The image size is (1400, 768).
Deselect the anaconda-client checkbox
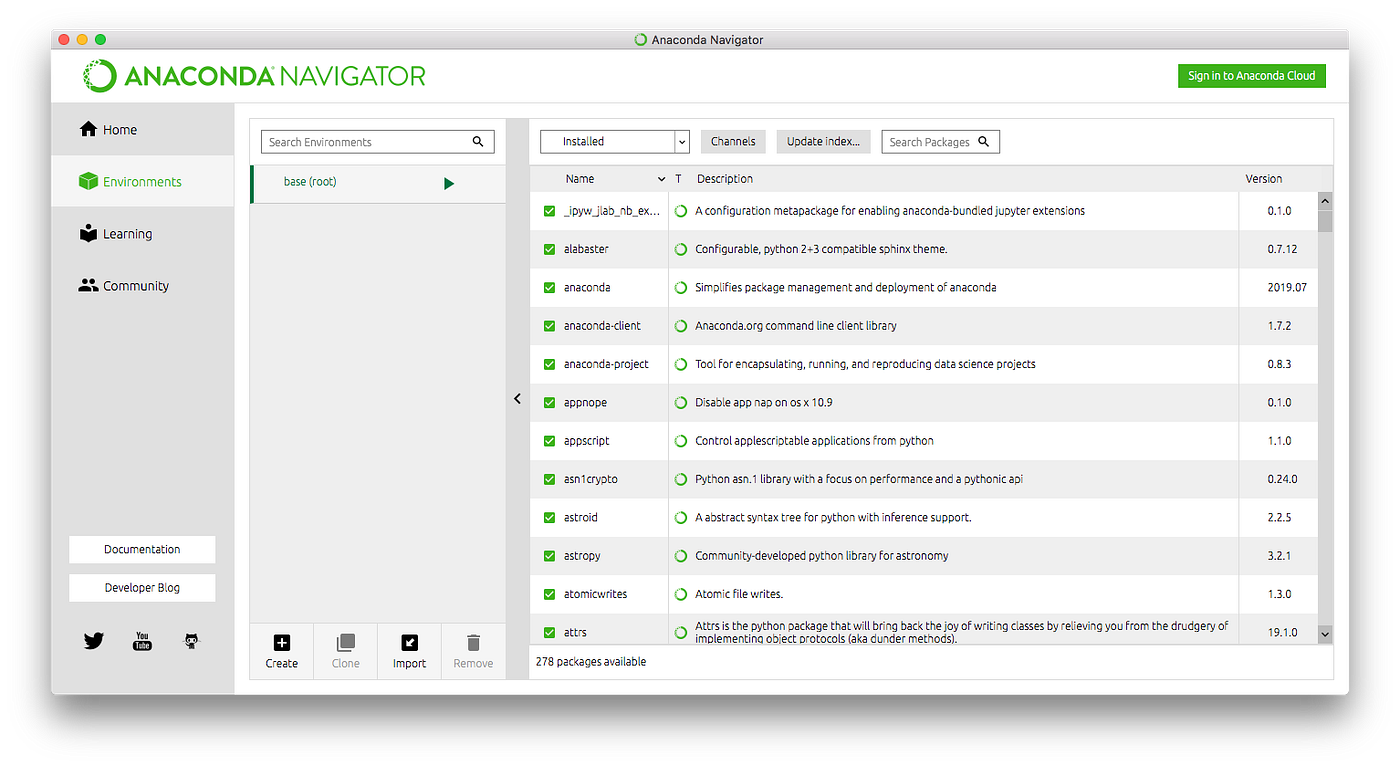[x=549, y=325]
